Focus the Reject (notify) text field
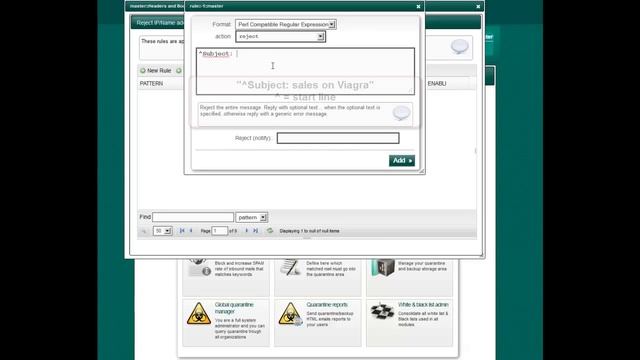 click(x=338, y=138)
